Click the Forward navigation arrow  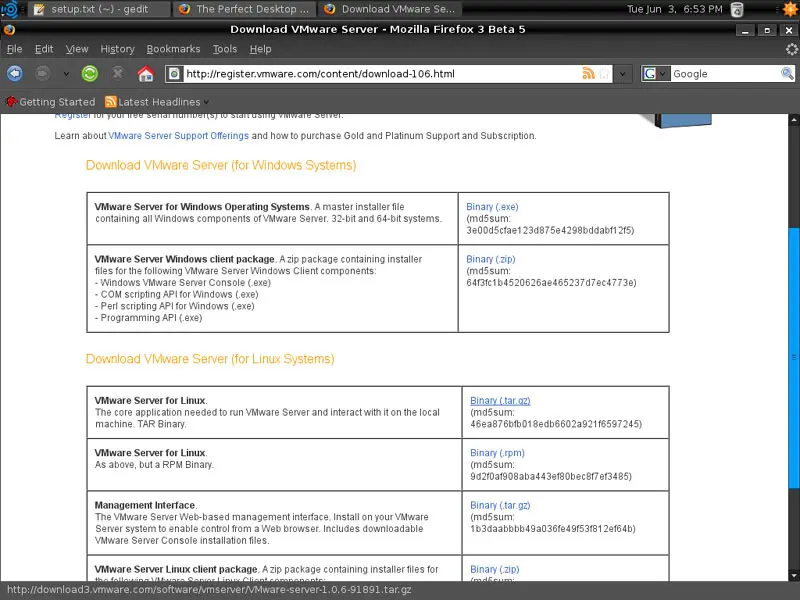click(x=42, y=73)
